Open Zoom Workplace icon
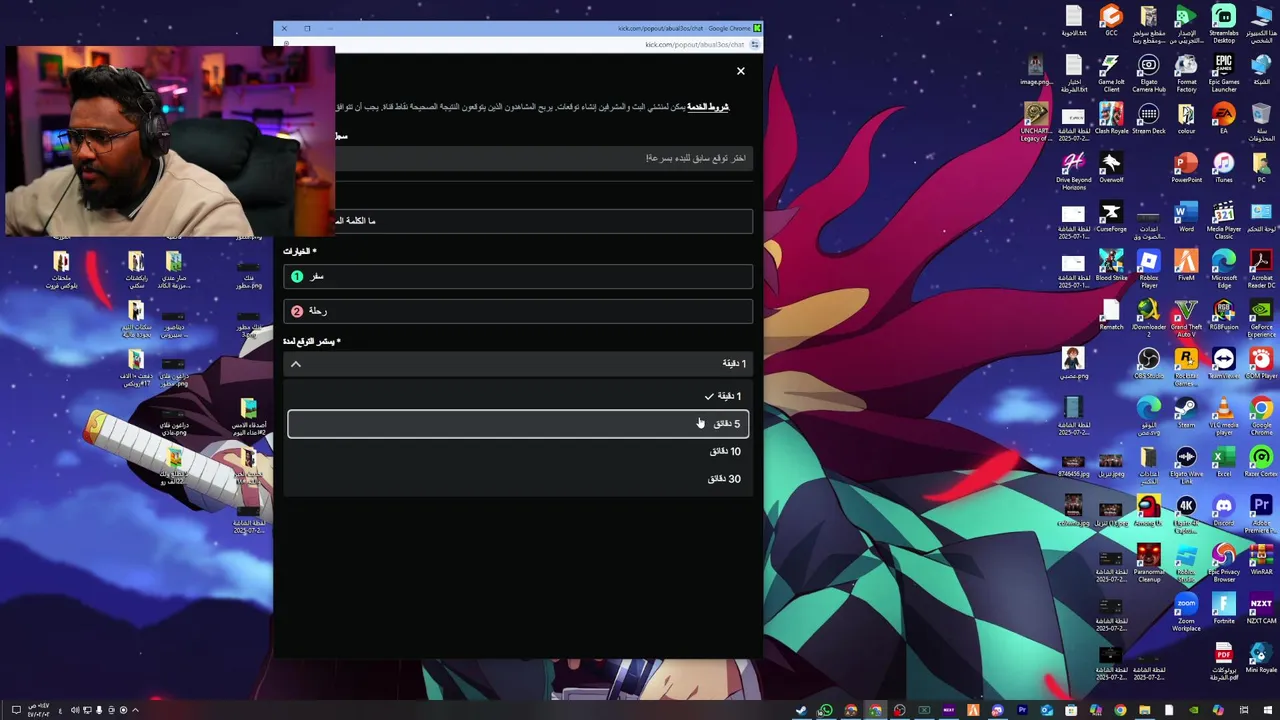 pyautogui.click(x=1186, y=612)
